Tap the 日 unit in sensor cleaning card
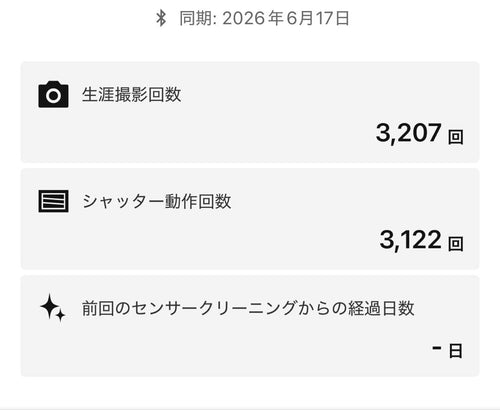Screen dimensions: 500x410 coord(456,351)
